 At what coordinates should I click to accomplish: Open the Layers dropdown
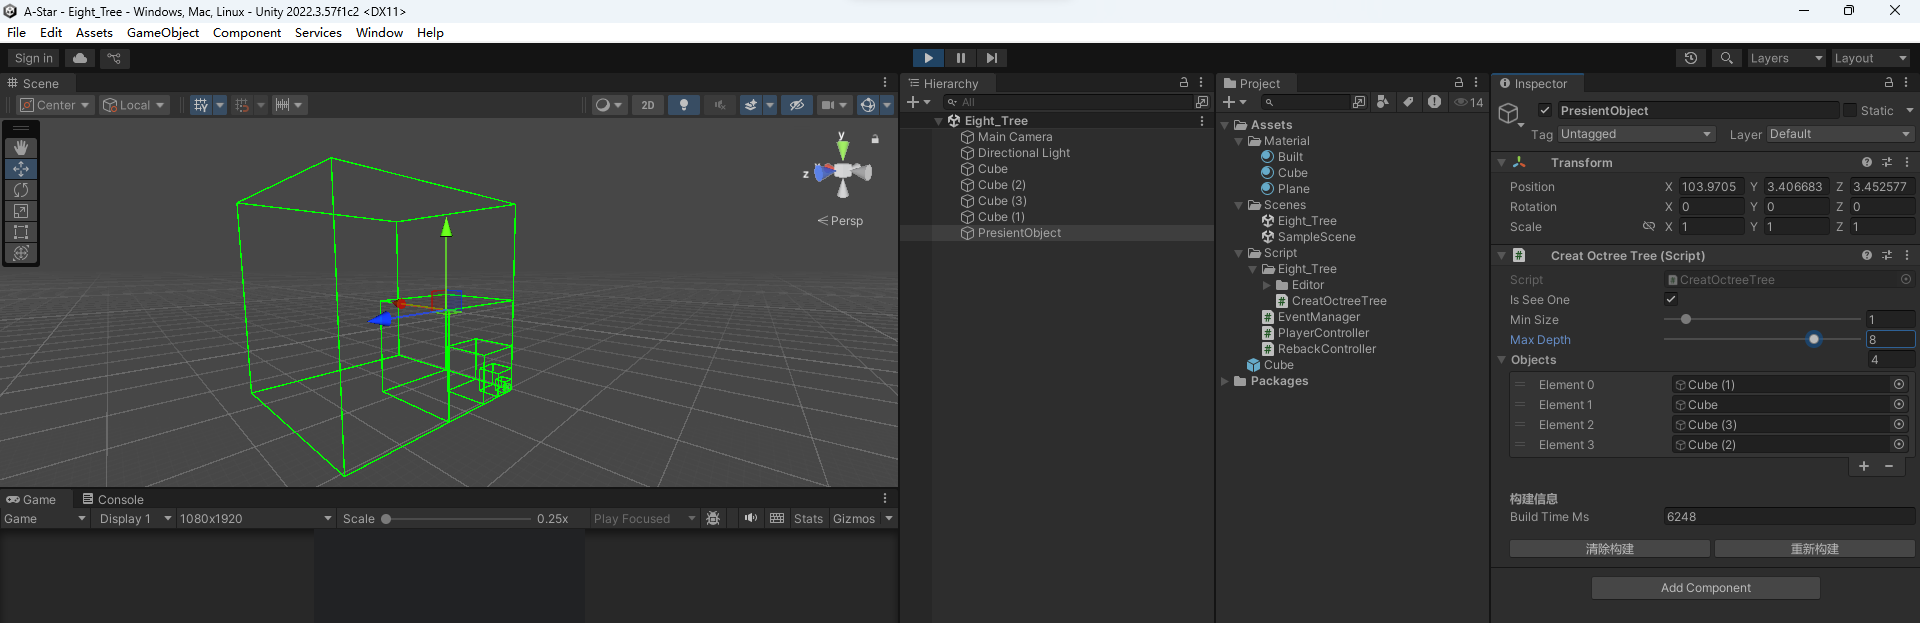(1786, 58)
